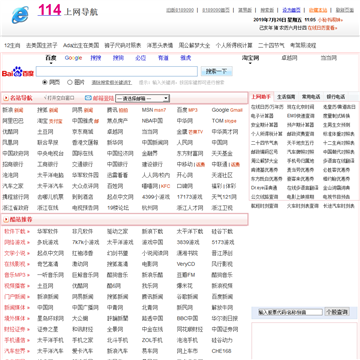Open the 工商银行 link
The height and width of the screenshot is (360, 360).
[x=48, y=164]
